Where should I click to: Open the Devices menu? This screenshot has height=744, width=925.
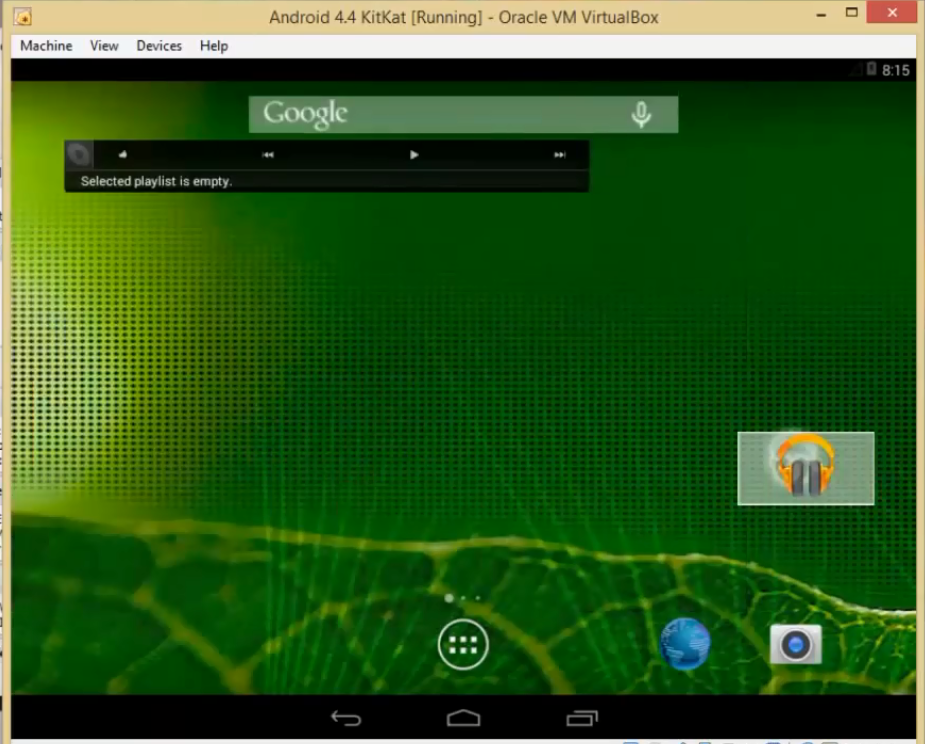159,46
